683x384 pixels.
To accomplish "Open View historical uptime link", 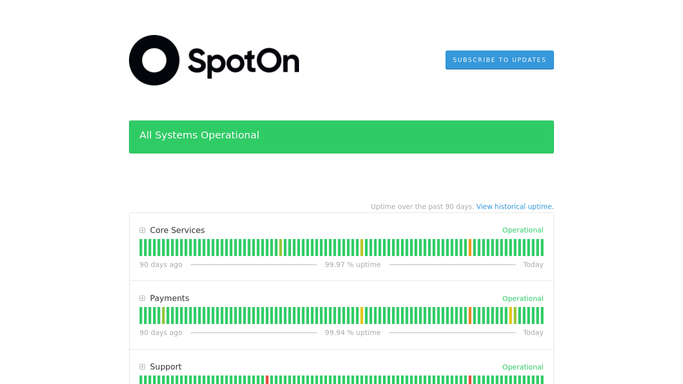I will pos(515,206).
